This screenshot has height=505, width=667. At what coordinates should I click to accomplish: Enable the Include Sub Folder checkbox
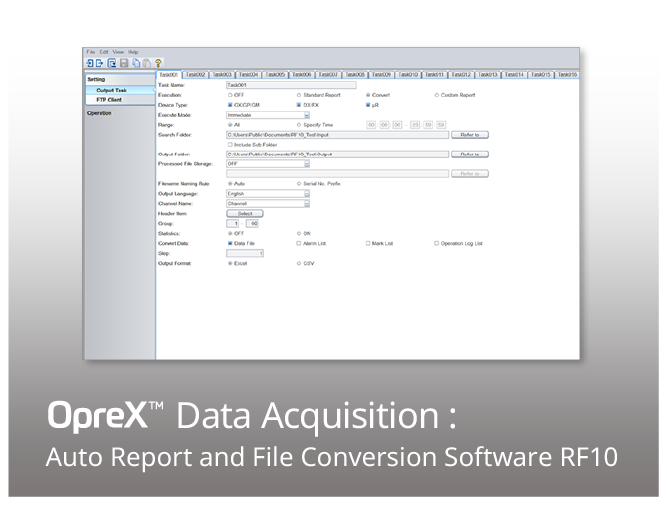[230, 145]
